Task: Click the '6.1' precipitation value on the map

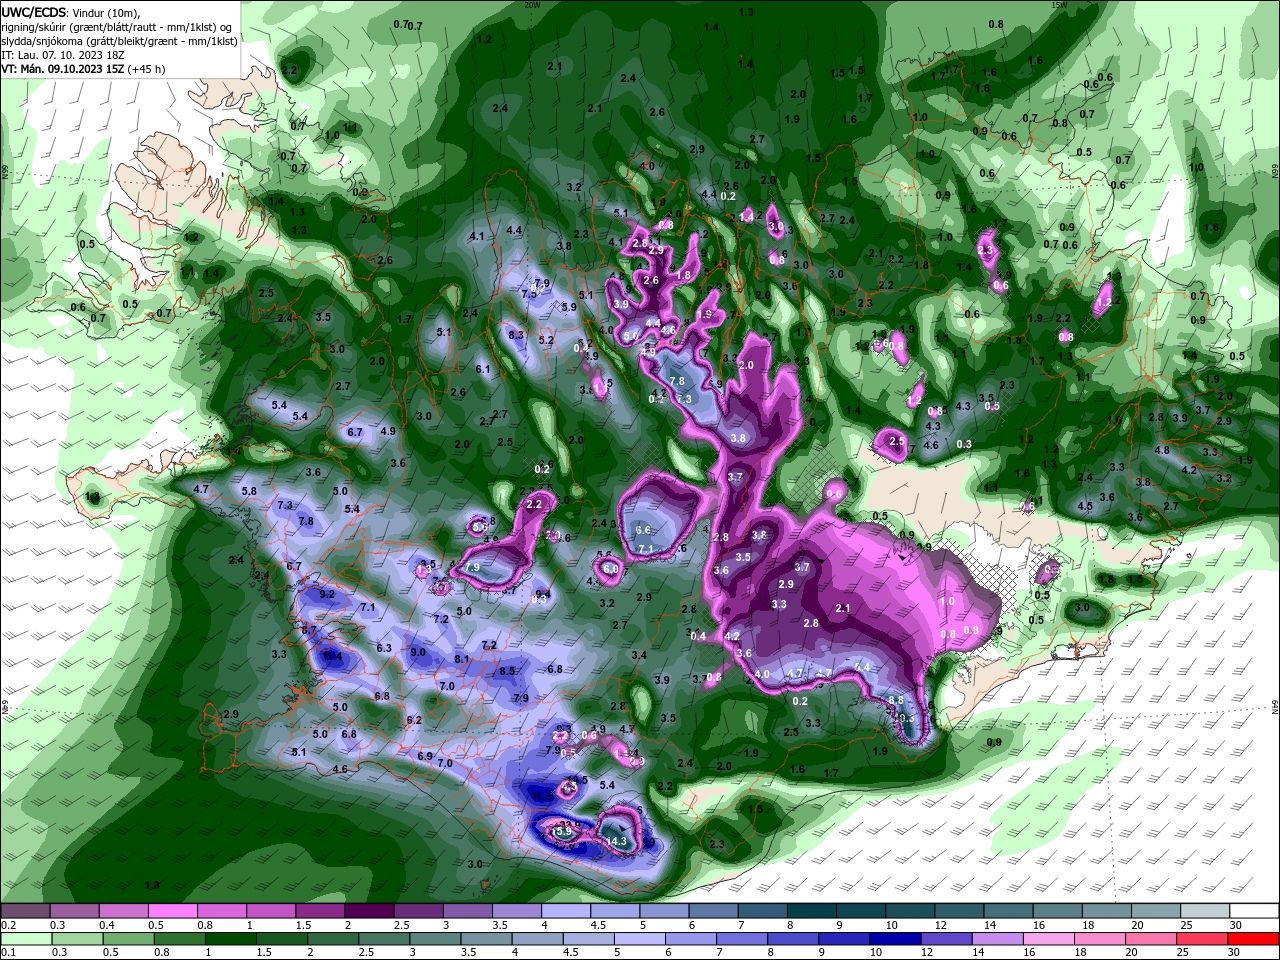Action: tap(483, 369)
